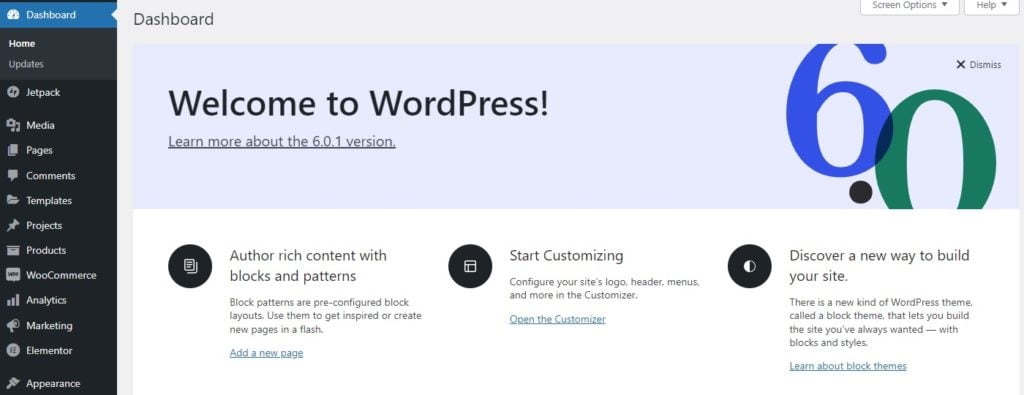The height and width of the screenshot is (395, 1024).
Task: Click the WooCommerce logo icon
Action: coord(13,276)
